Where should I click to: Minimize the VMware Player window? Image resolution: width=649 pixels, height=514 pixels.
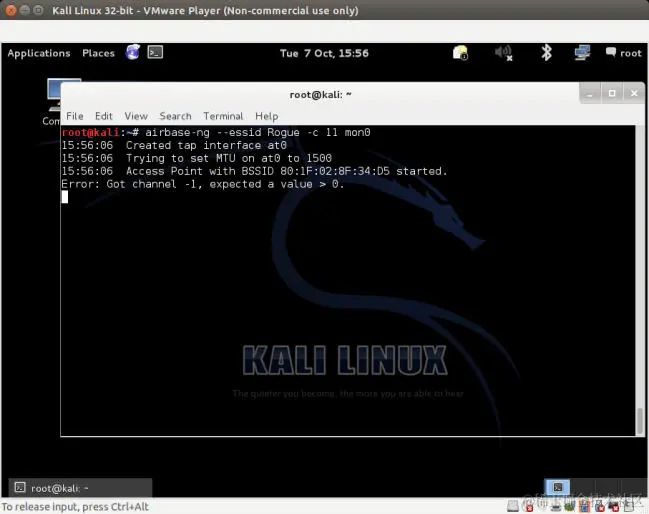point(25,10)
